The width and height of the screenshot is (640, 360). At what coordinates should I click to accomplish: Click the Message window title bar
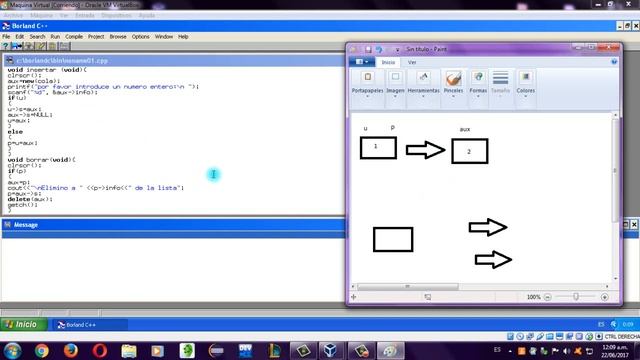173,225
